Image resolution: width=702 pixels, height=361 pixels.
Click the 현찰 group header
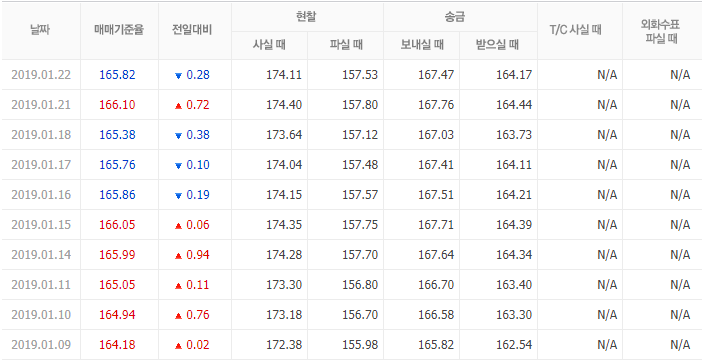click(x=305, y=17)
